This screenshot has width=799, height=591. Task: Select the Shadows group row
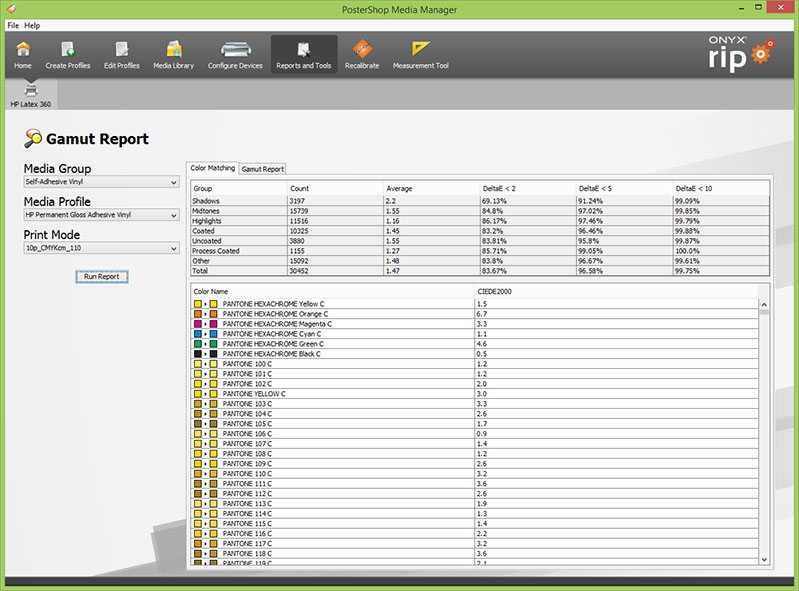[480, 201]
